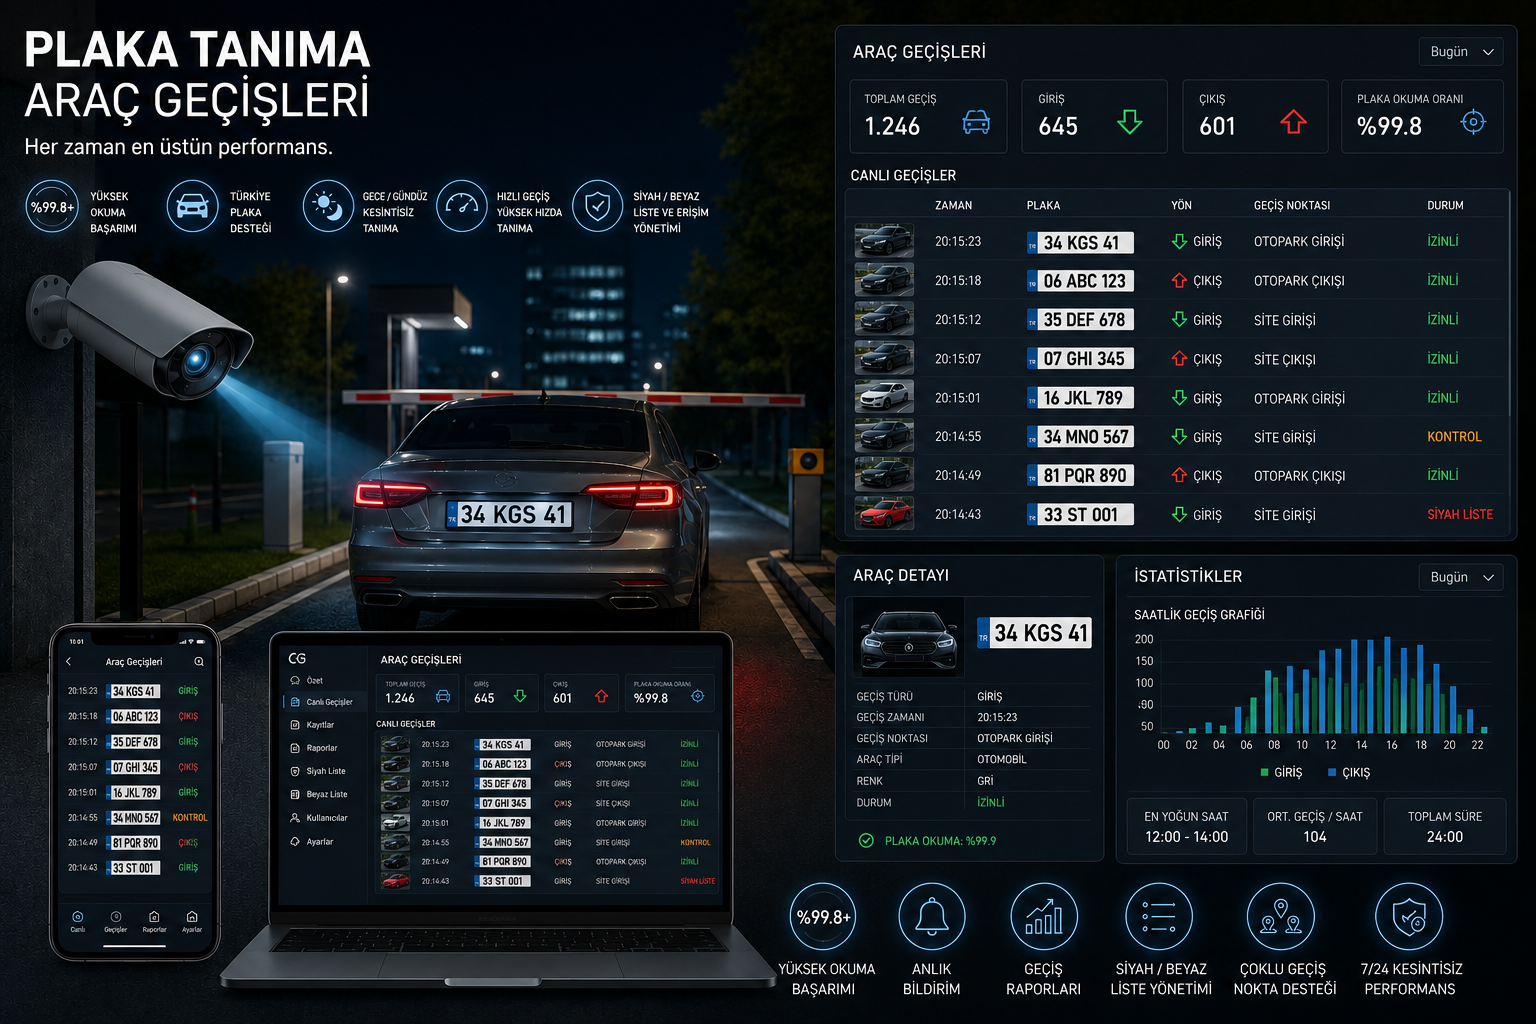Click the list icon above Siyah / Beyaz Liste Yönetimi

tap(1159, 917)
